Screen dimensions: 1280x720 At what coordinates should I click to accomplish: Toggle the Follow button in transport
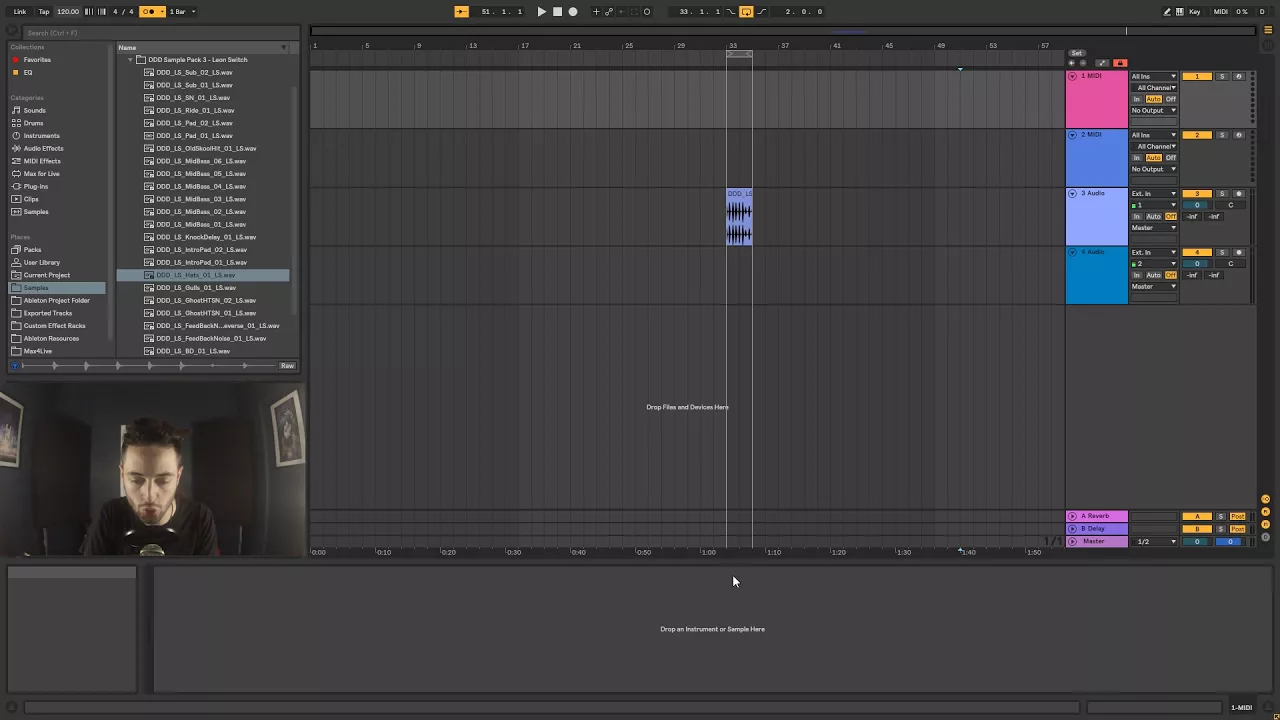(x=461, y=11)
